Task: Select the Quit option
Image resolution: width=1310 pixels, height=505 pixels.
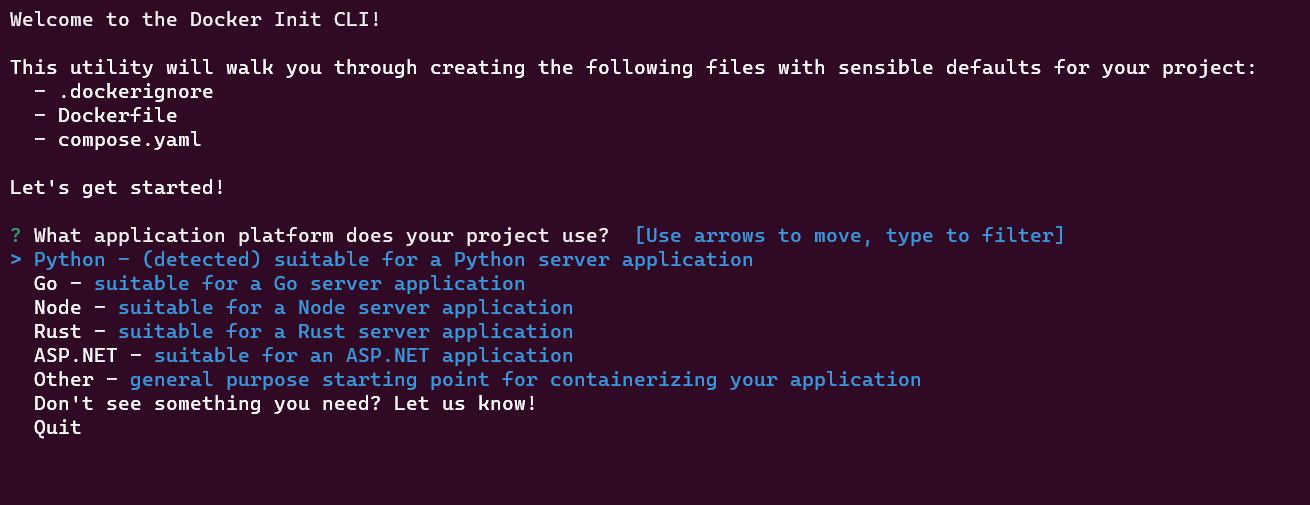Action: 58,428
